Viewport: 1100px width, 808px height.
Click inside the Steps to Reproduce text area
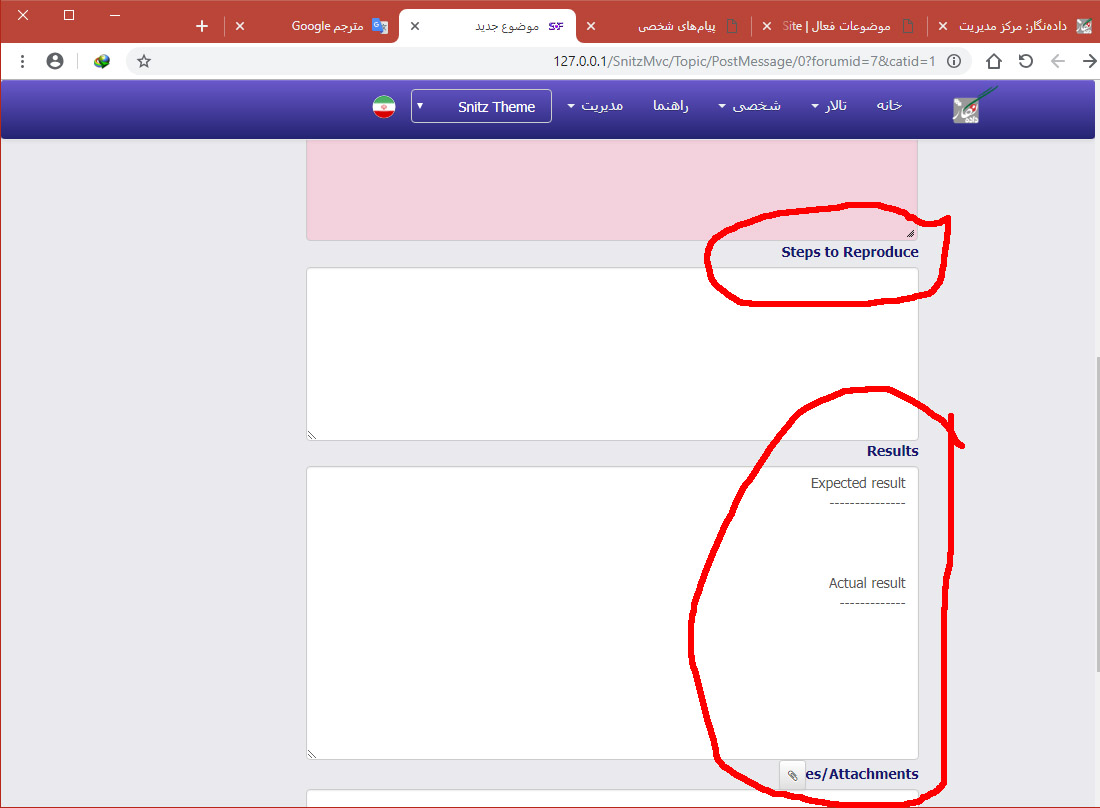tap(612, 353)
